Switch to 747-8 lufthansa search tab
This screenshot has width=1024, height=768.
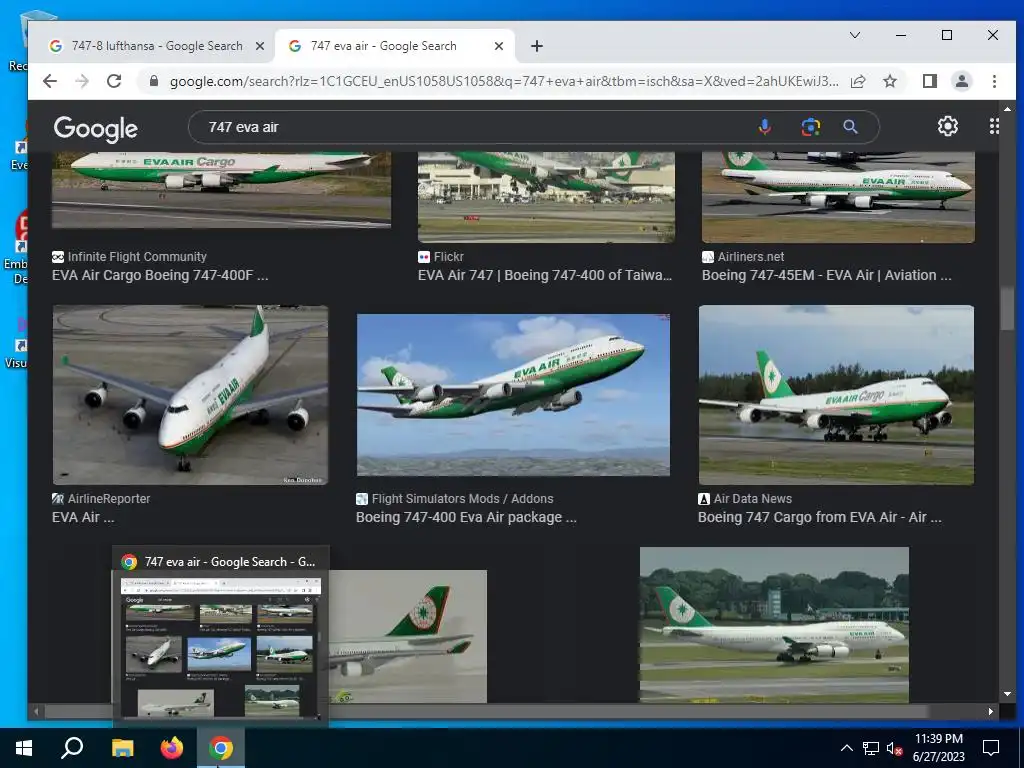click(155, 46)
